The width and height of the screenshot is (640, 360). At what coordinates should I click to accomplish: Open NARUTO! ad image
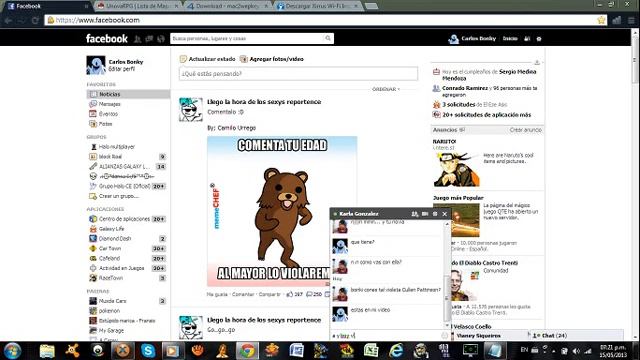coord(456,169)
